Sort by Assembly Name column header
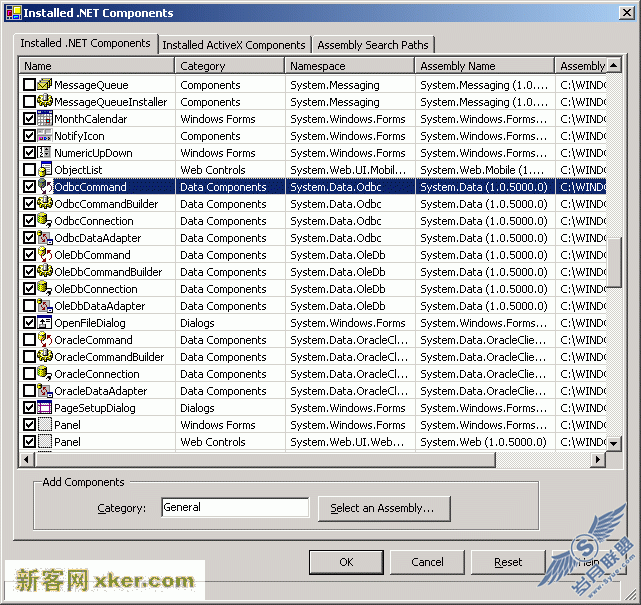 tap(484, 66)
